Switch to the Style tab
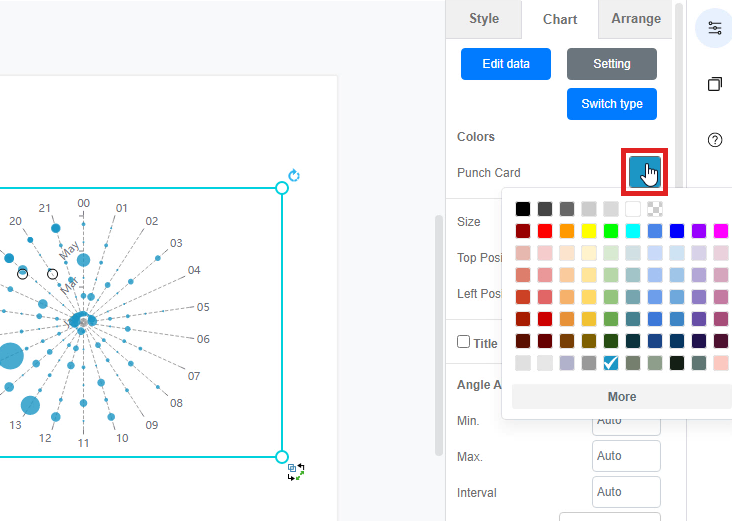 coord(484,19)
